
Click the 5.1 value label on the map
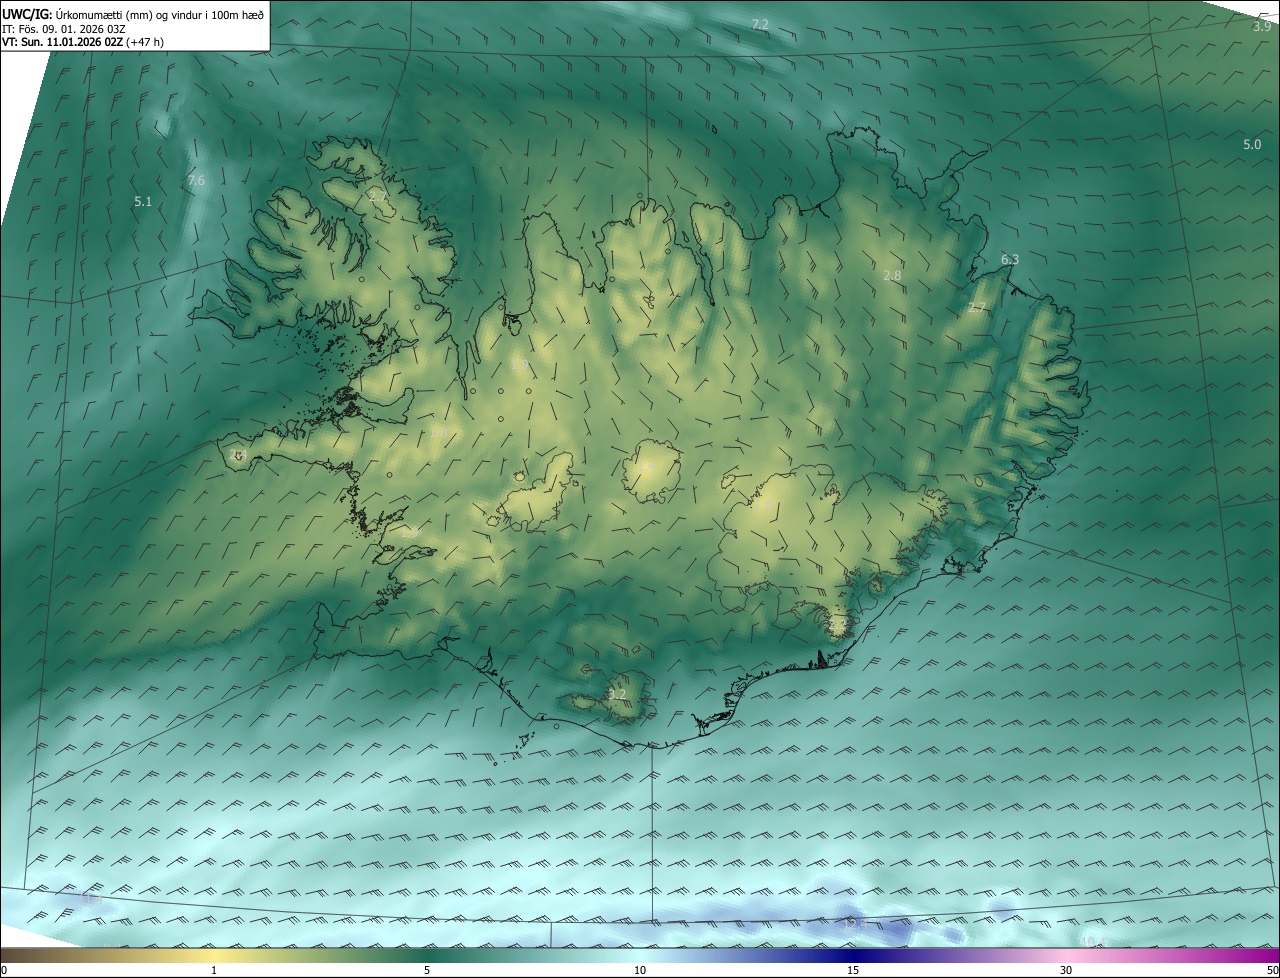[143, 201]
